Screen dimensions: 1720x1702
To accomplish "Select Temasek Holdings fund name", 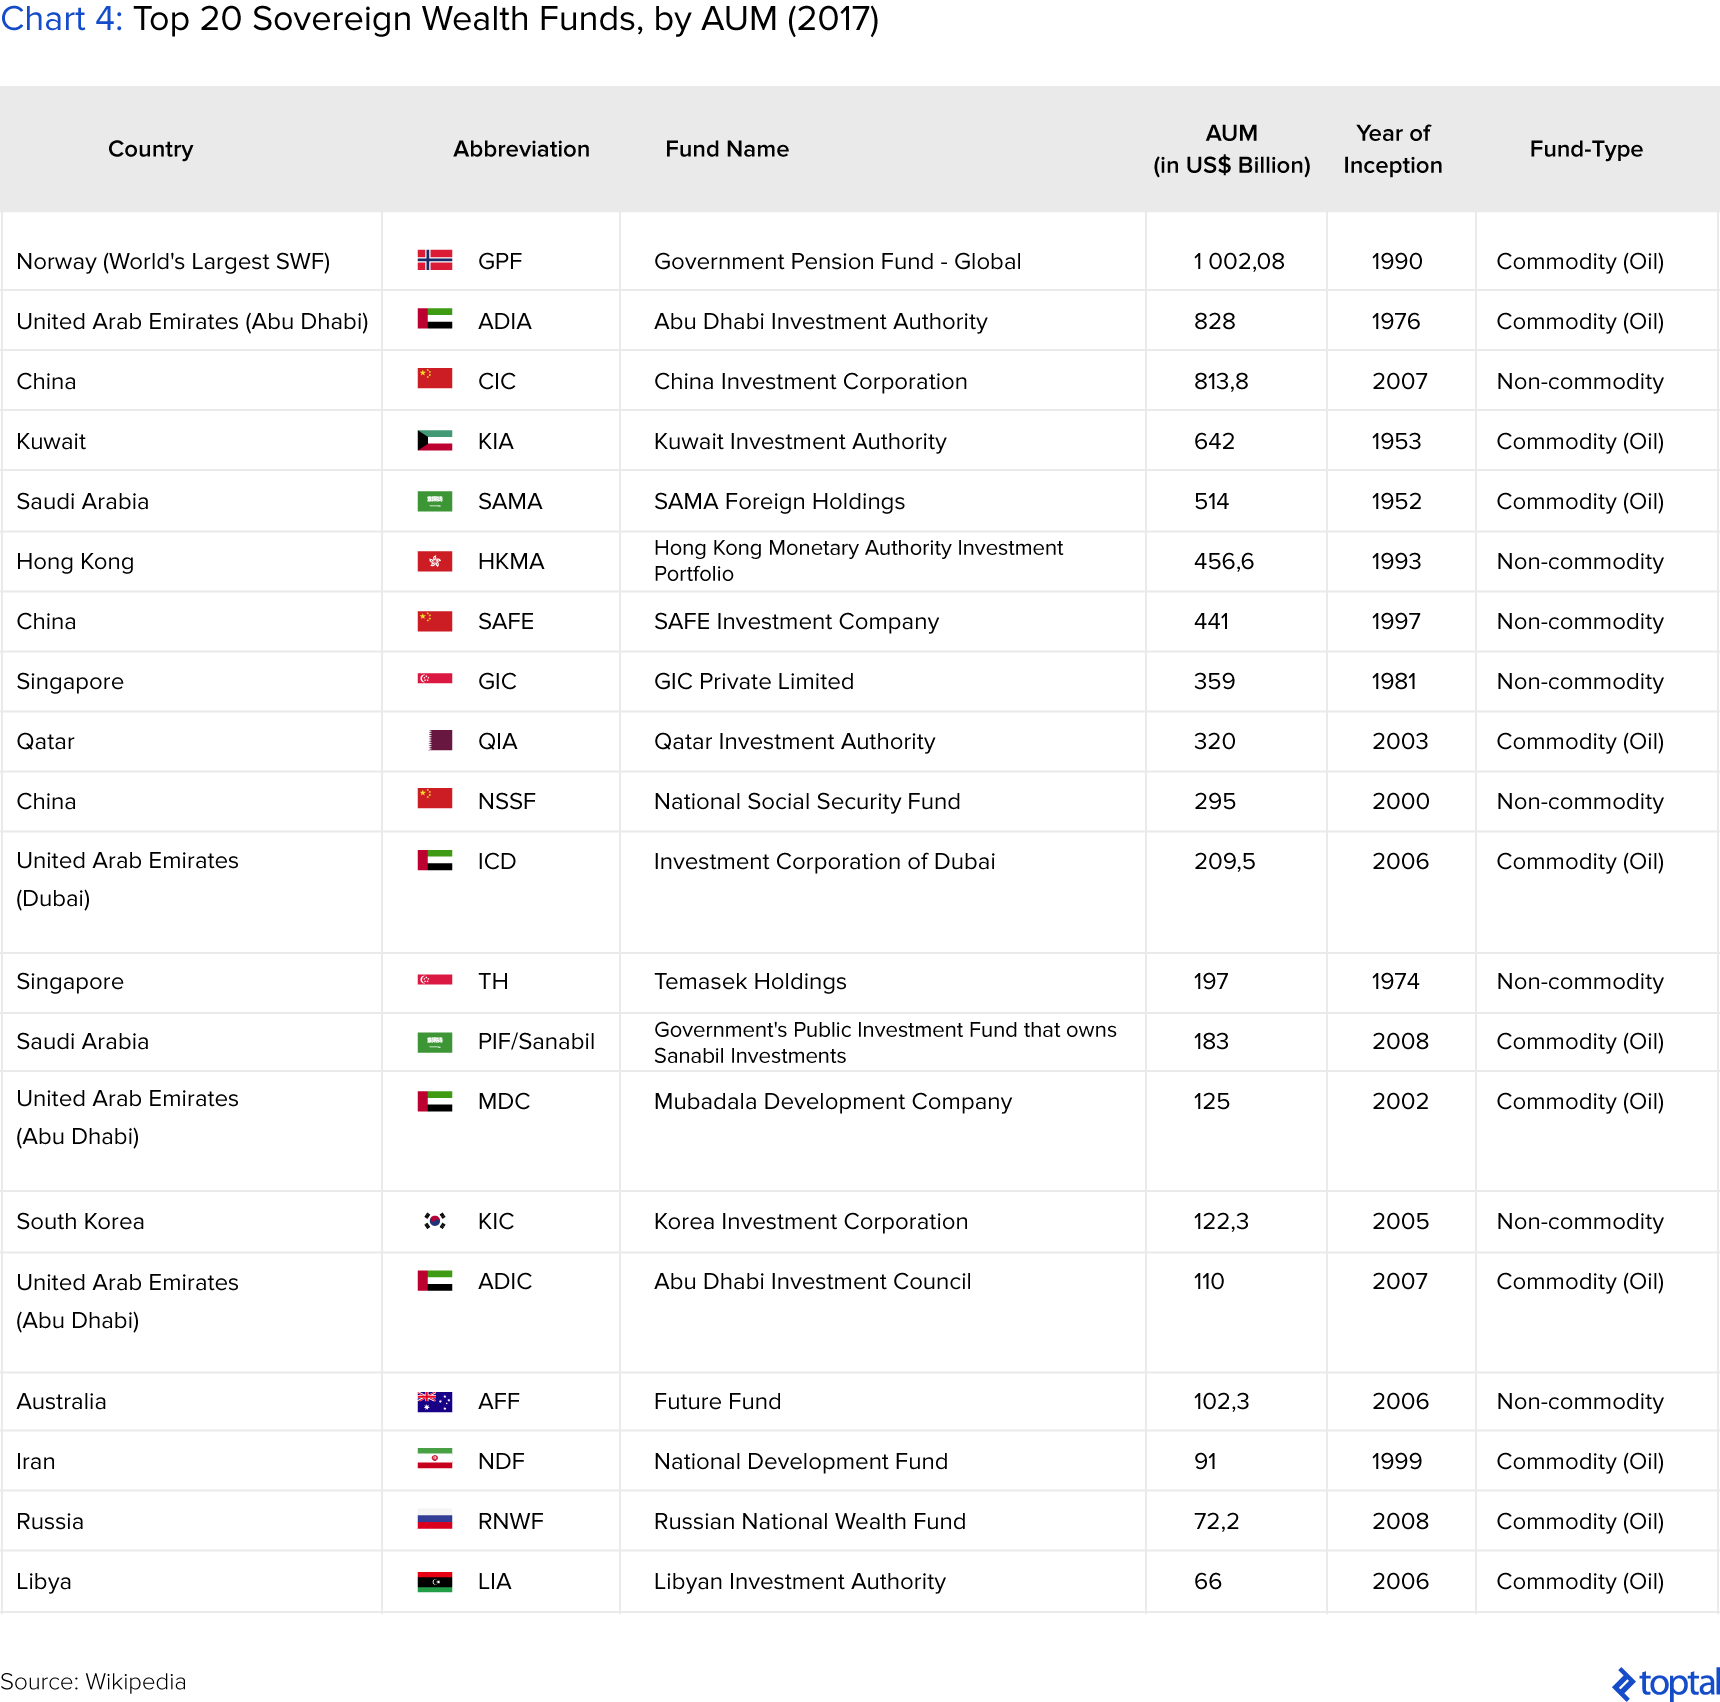I will pyautogui.click(x=750, y=981).
